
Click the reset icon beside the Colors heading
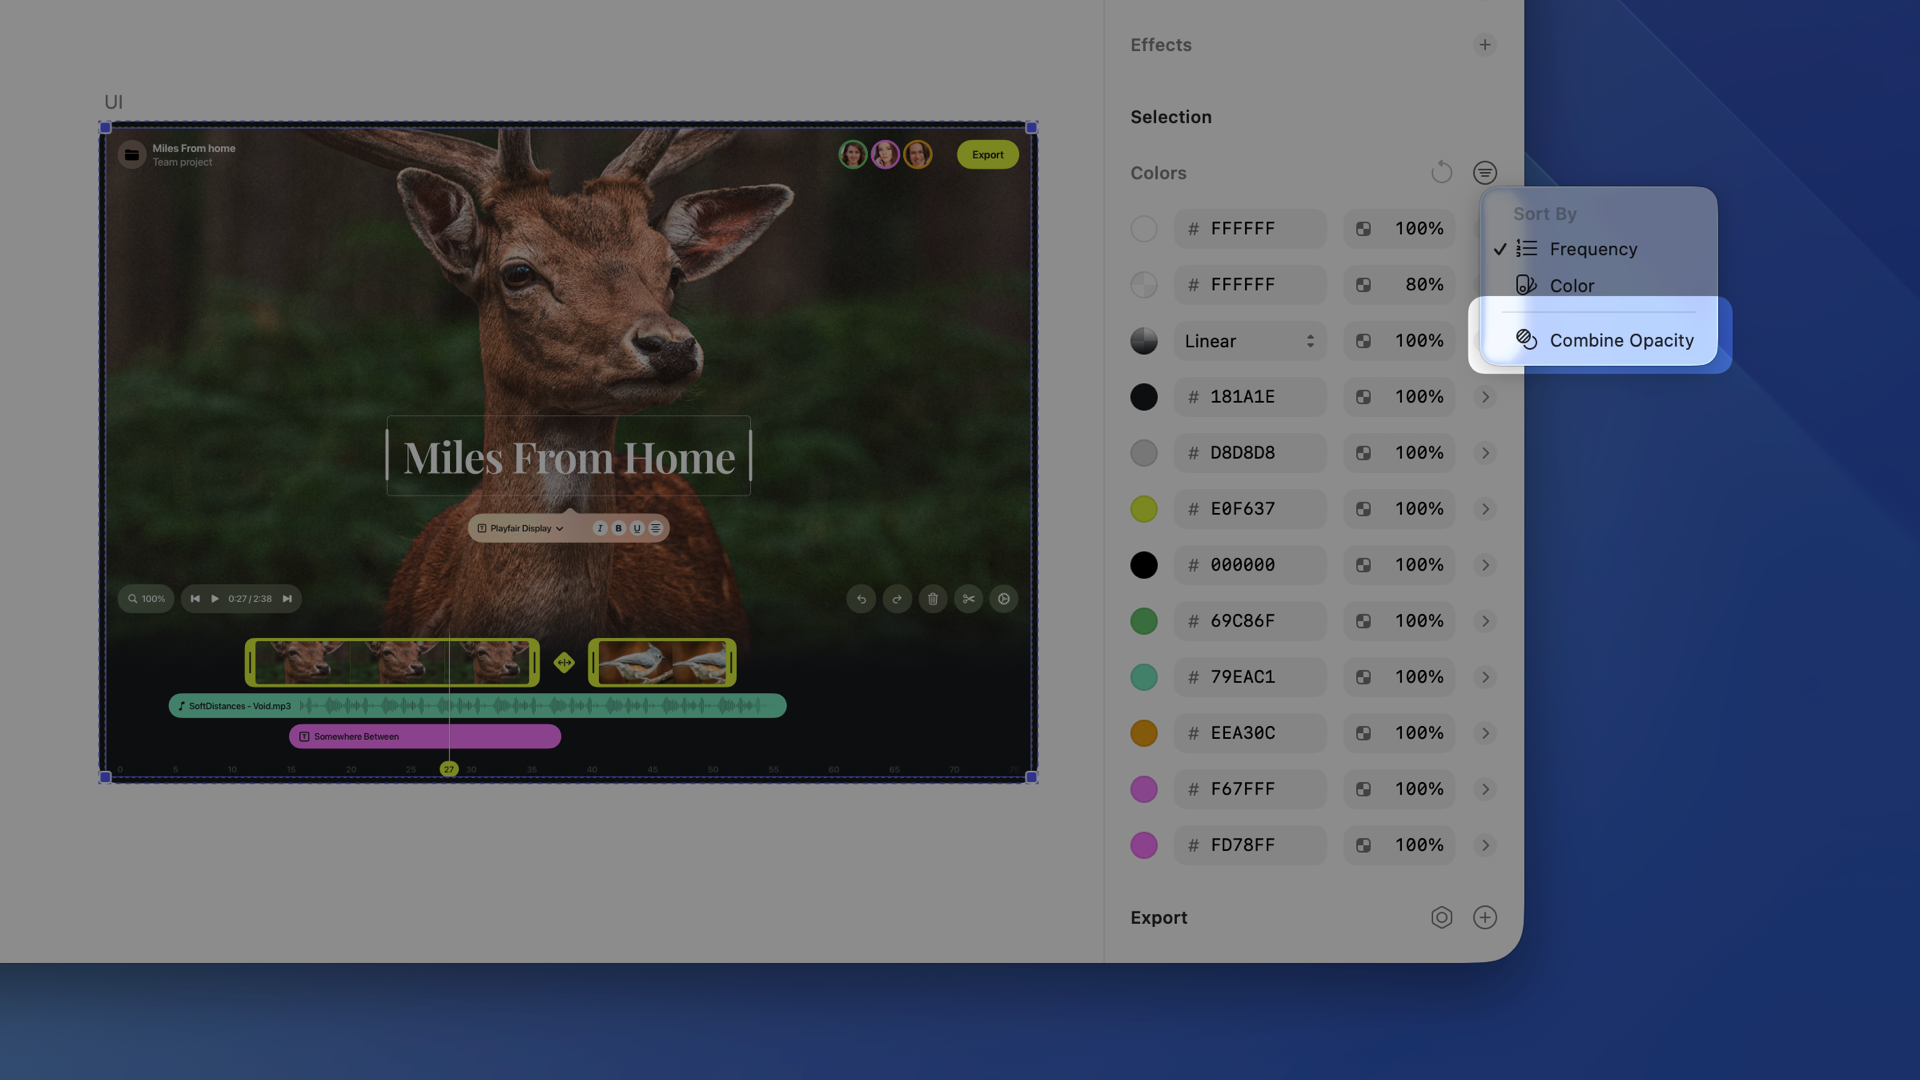1441,172
